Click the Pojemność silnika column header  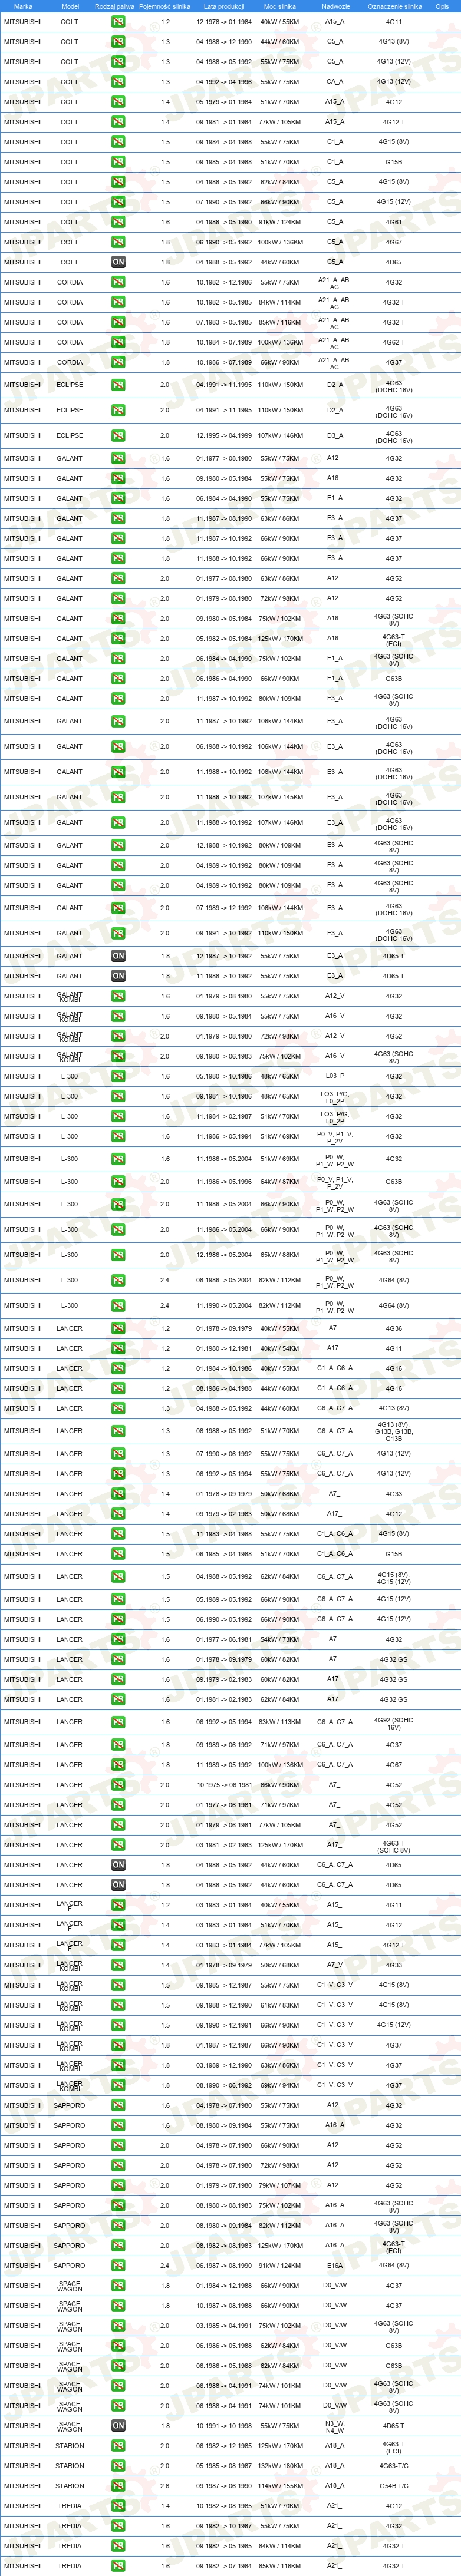click(x=165, y=6)
